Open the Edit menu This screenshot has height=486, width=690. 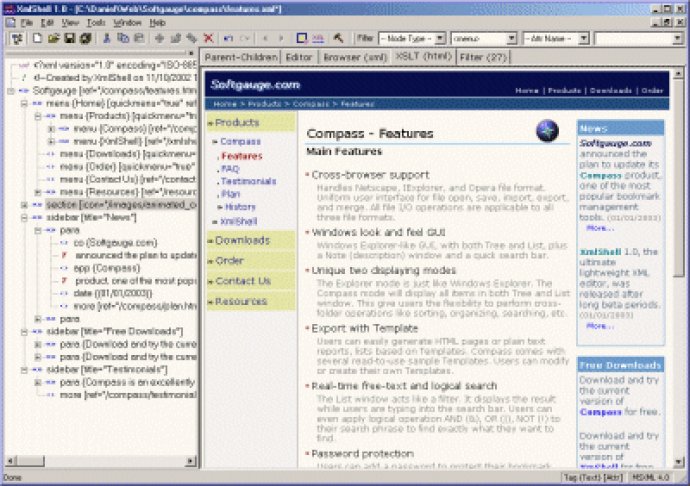tap(47, 23)
